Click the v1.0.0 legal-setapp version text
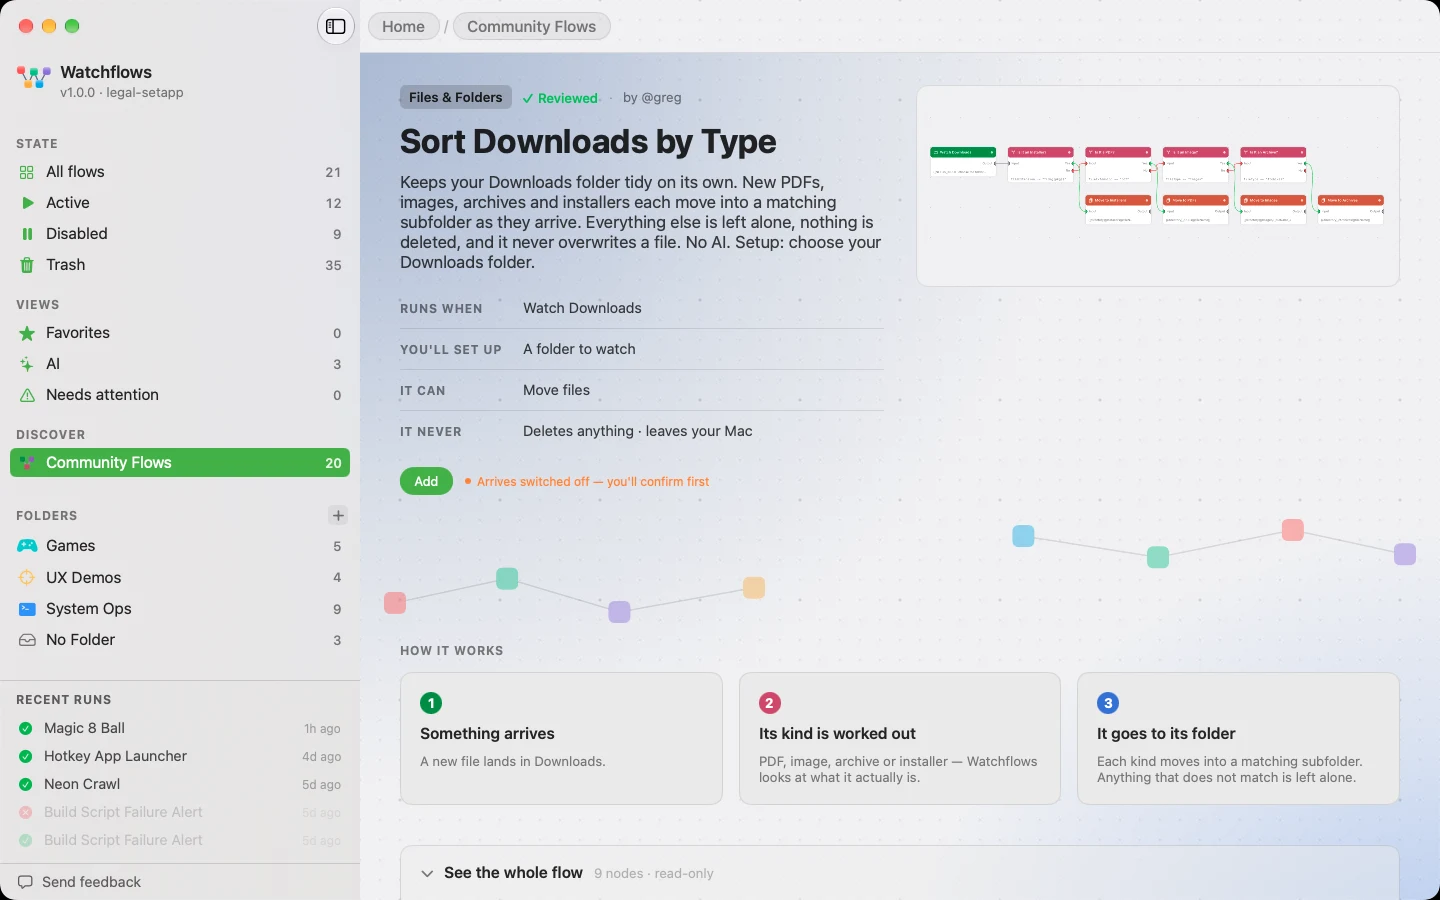Screen dimensions: 1440x900 [x=122, y=93]
